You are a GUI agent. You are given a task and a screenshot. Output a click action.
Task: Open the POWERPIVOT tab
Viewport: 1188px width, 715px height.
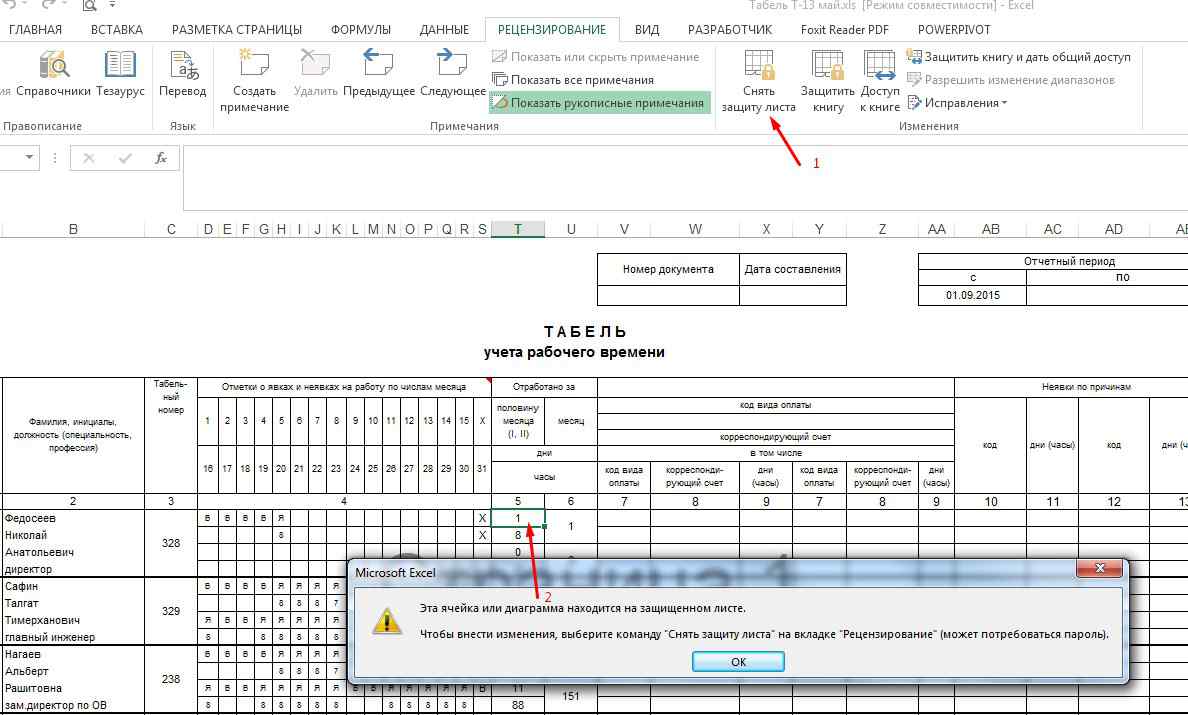tap(954, 30)
